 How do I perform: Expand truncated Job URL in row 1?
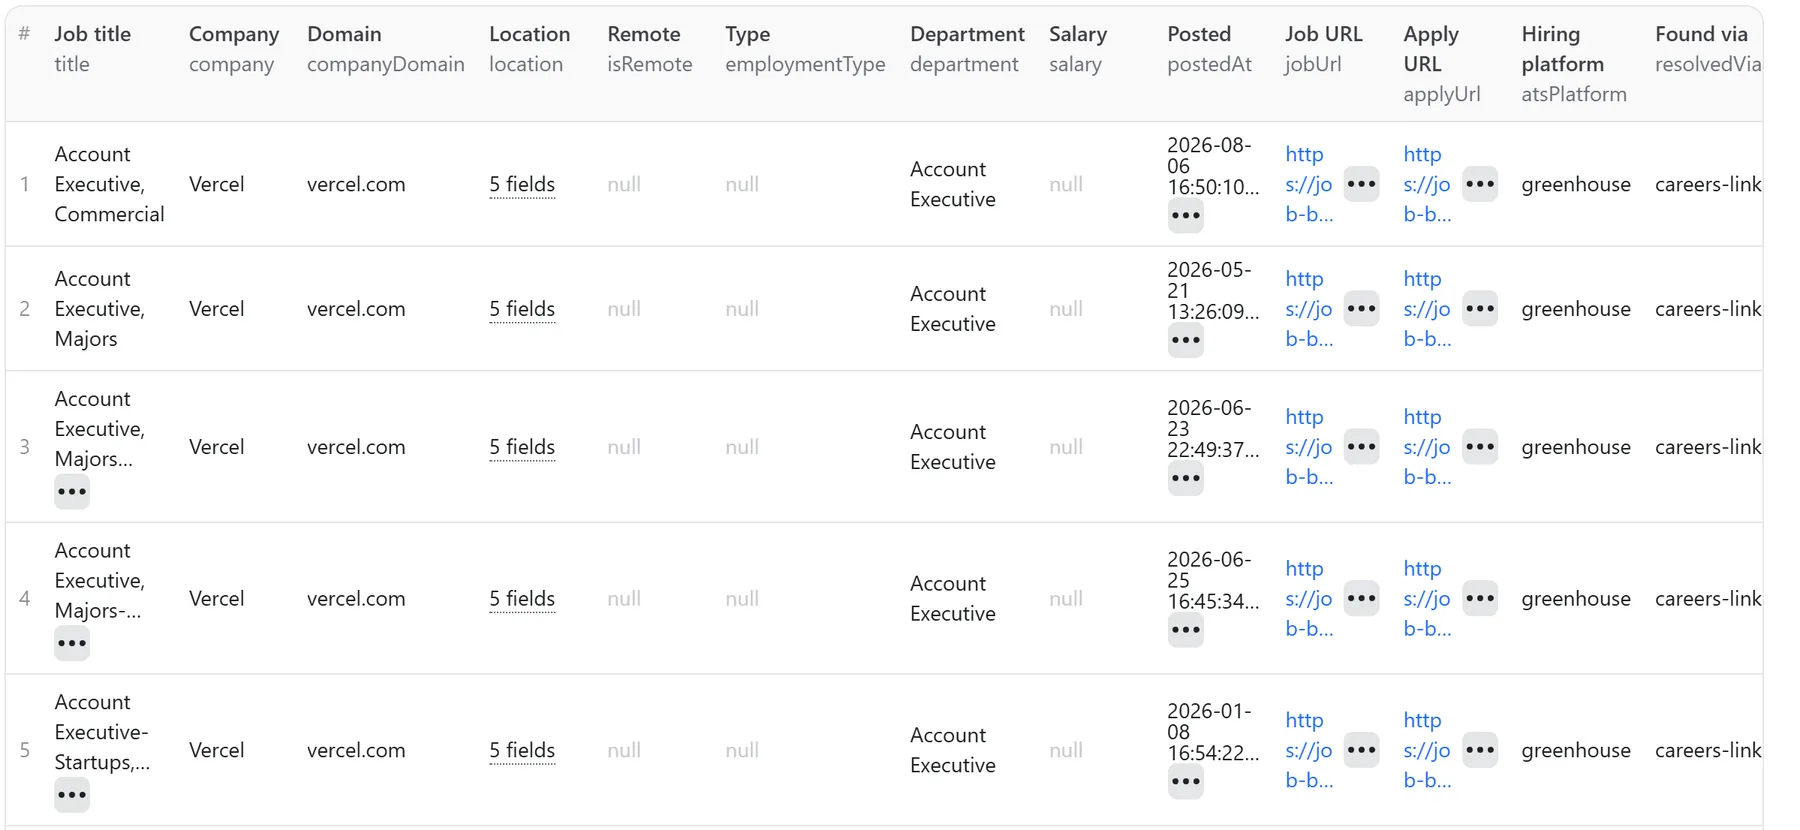1361,184
